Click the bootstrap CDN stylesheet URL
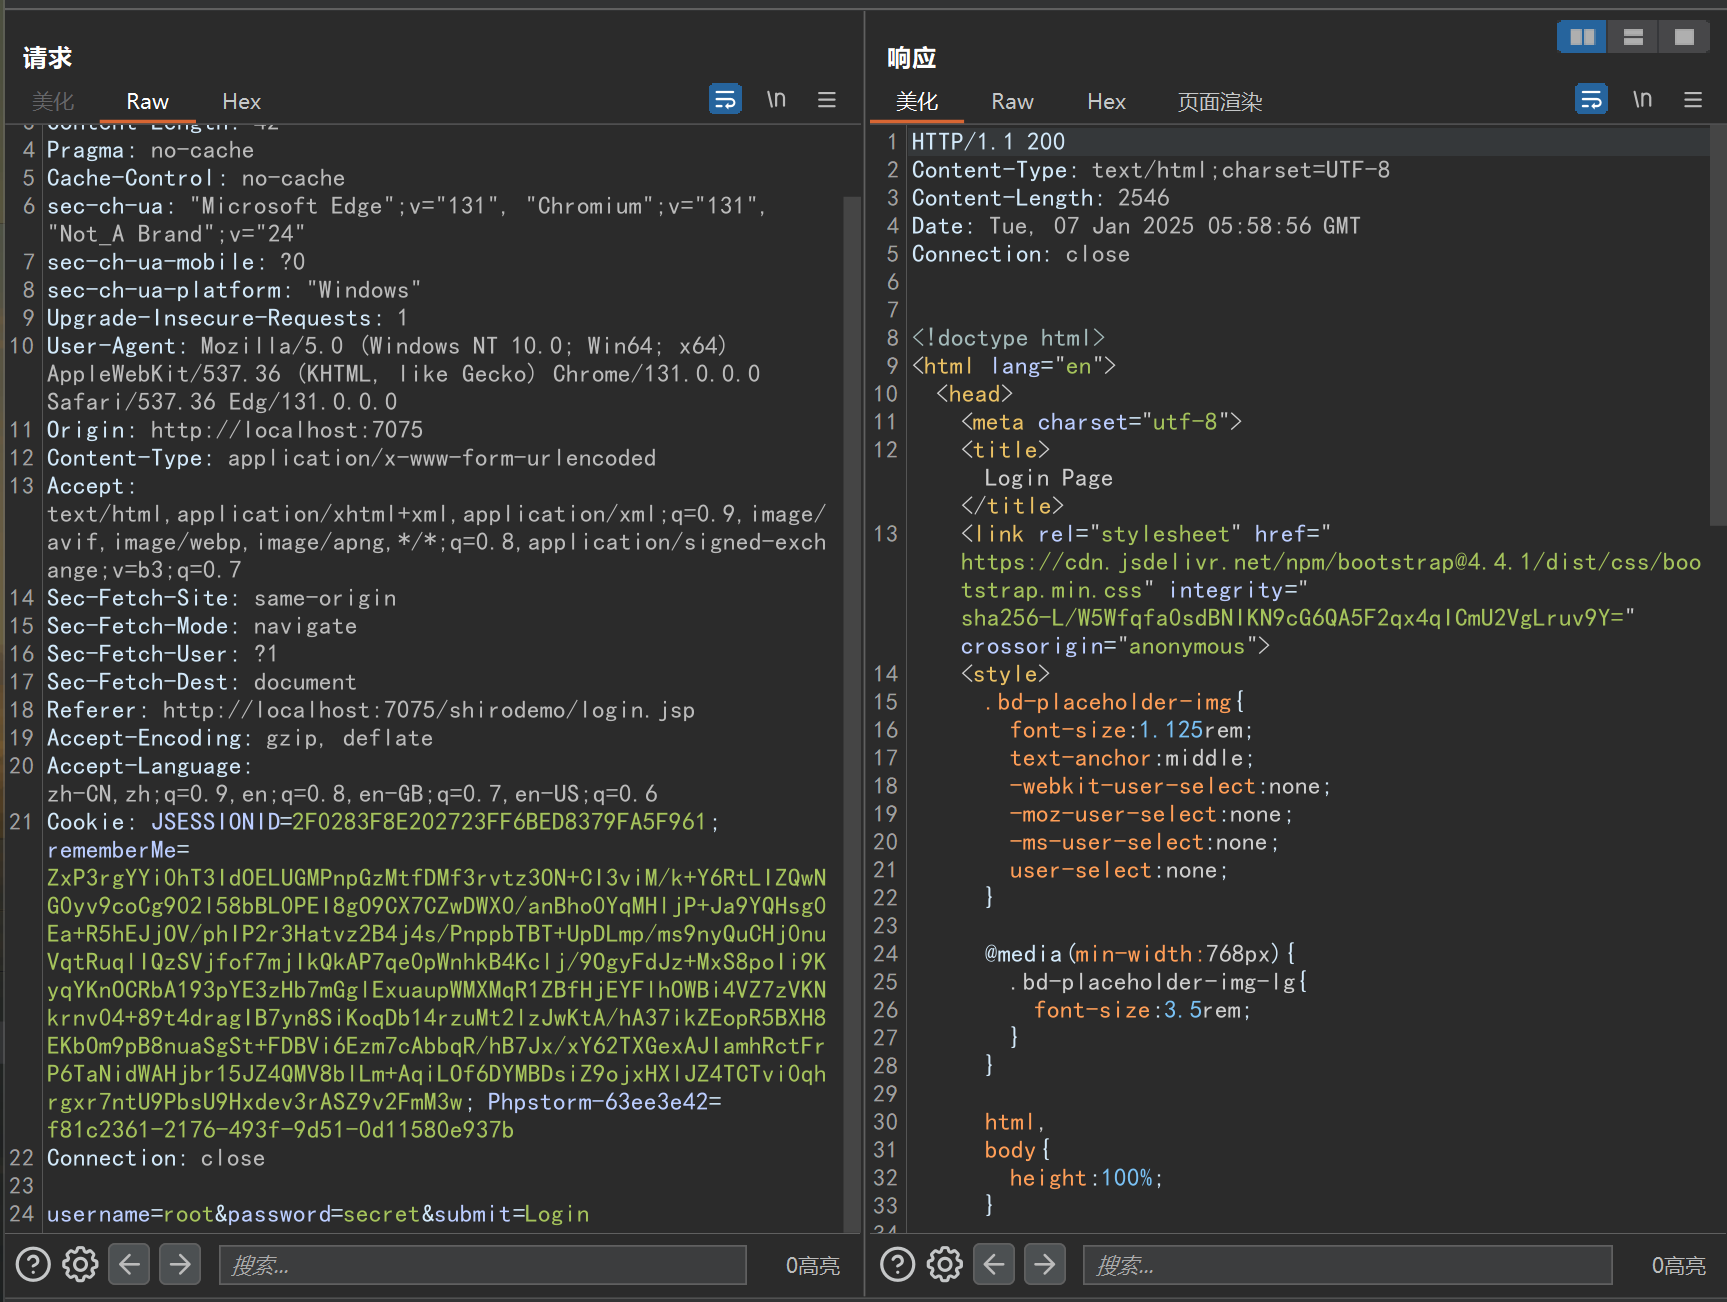Screen dimensions: 1727x1302 click(x=1330, y=576)
